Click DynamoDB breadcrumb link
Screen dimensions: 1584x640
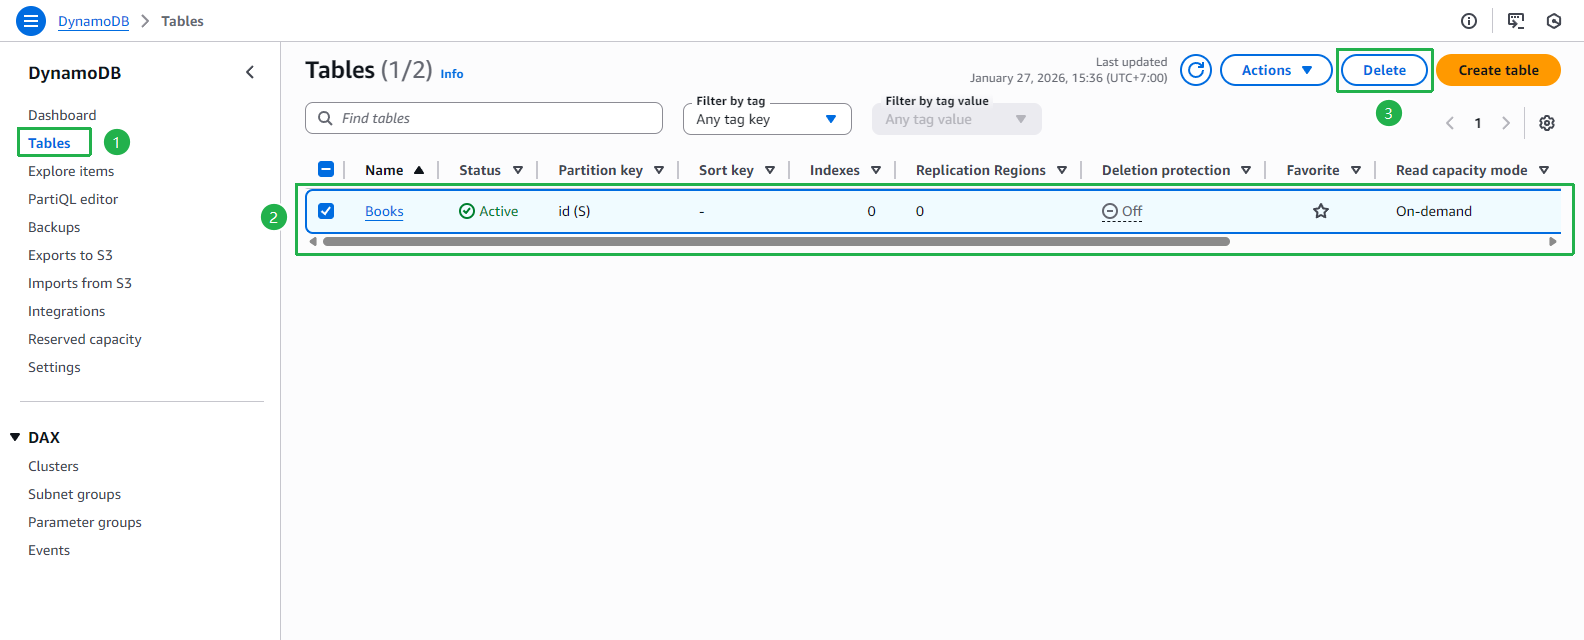point(93,21)
